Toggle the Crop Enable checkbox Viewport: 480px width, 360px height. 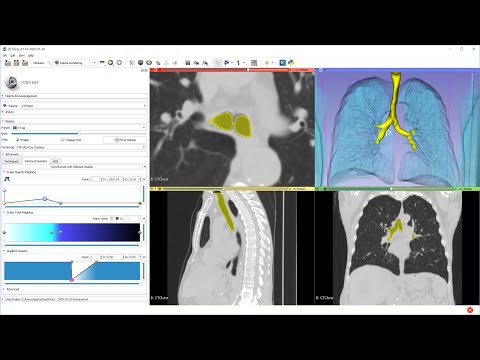(18, 140)
